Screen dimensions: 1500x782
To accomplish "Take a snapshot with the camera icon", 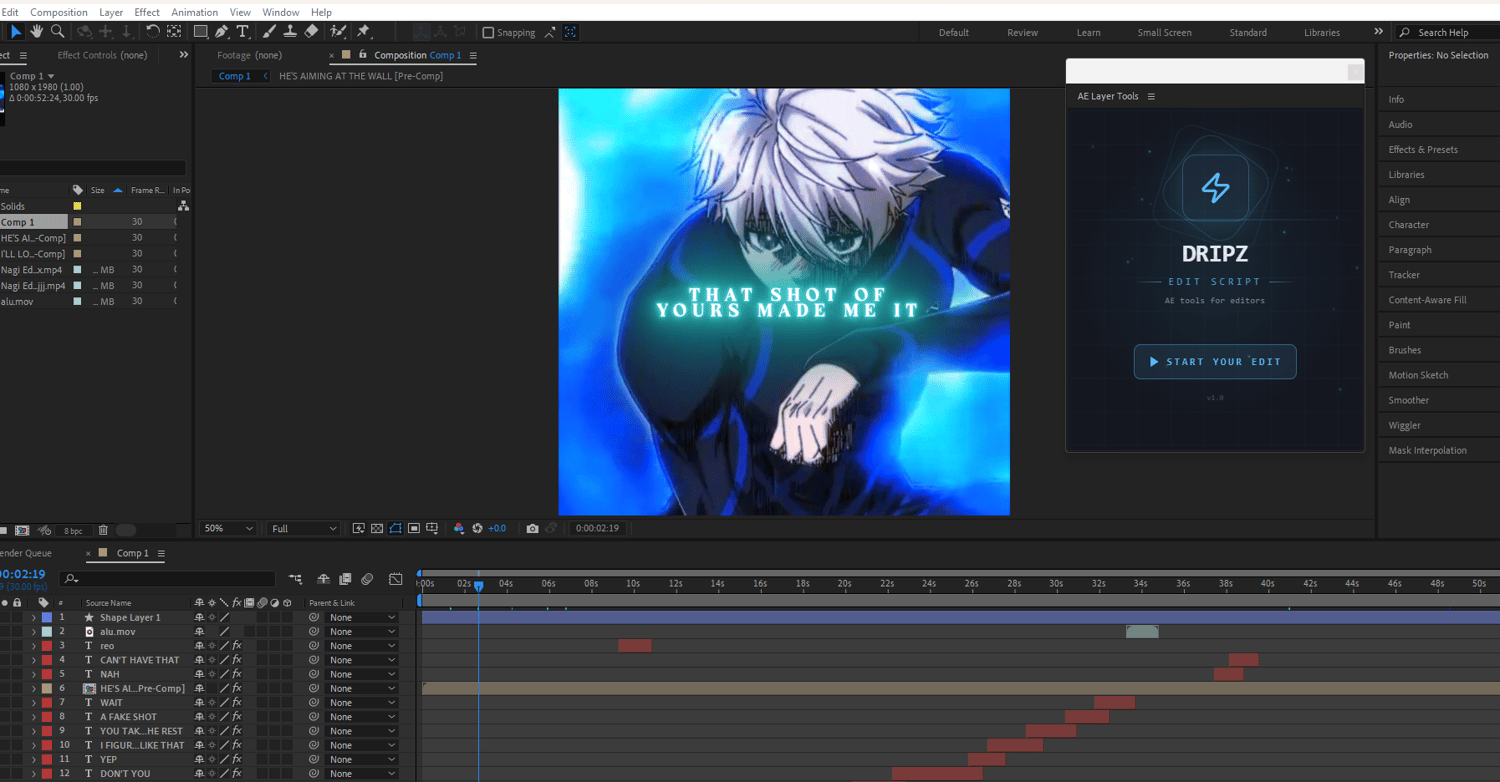I will pos(532,528).
